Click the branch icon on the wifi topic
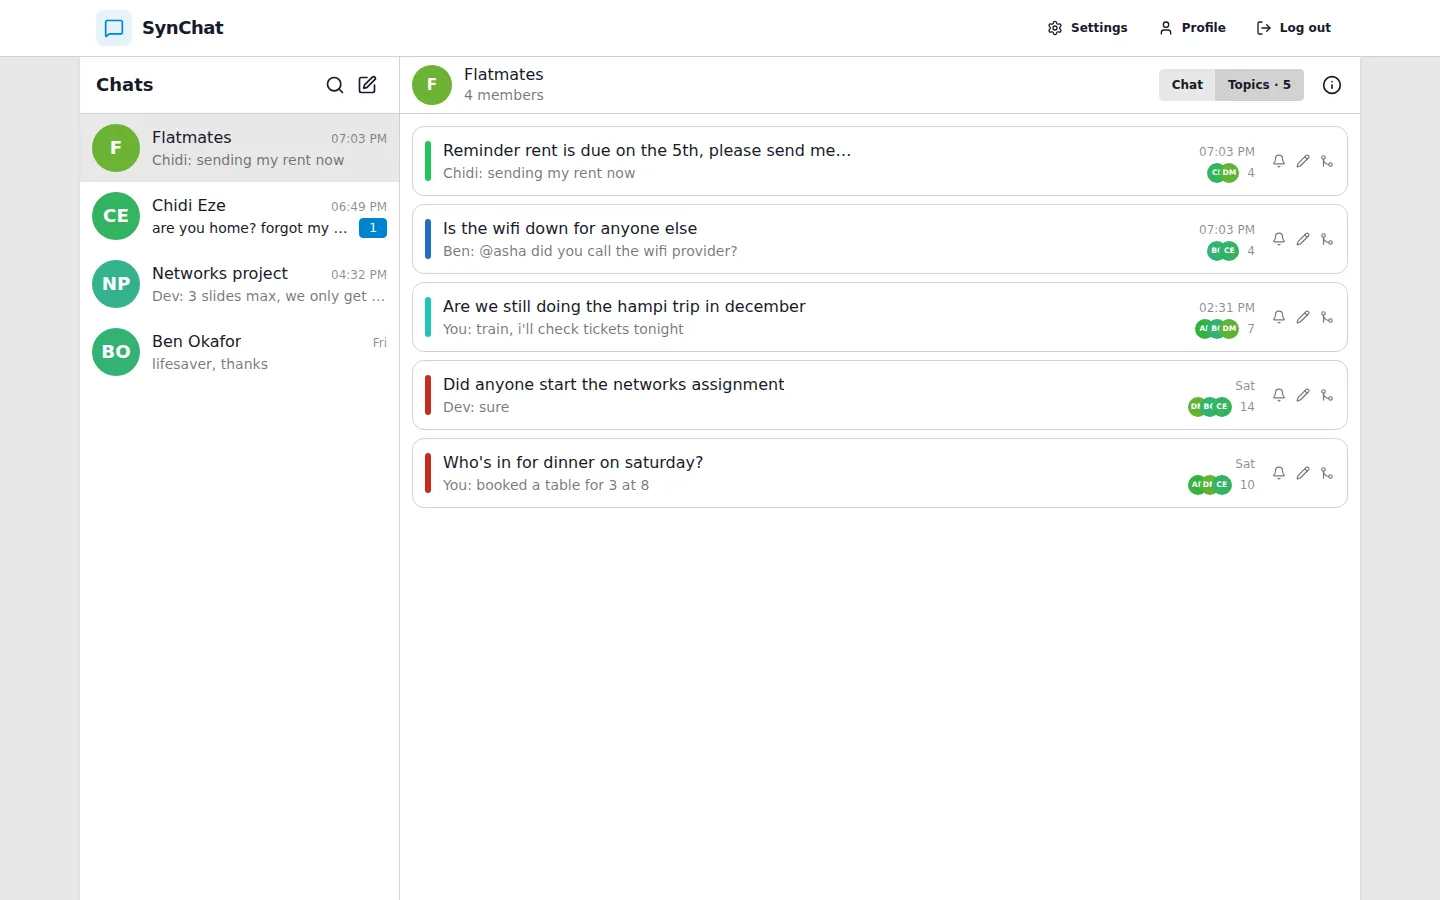The width and height of the screenshot is (1440, 900). tap(1327, 239)
